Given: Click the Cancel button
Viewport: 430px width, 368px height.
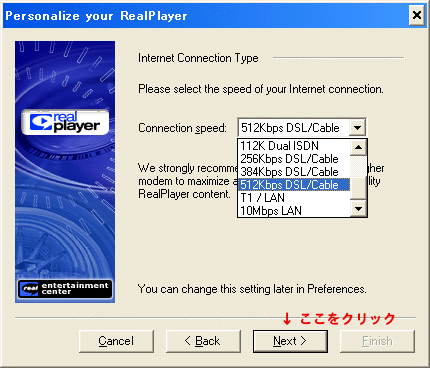Looking at the screenshot, I should coord(116,341).
